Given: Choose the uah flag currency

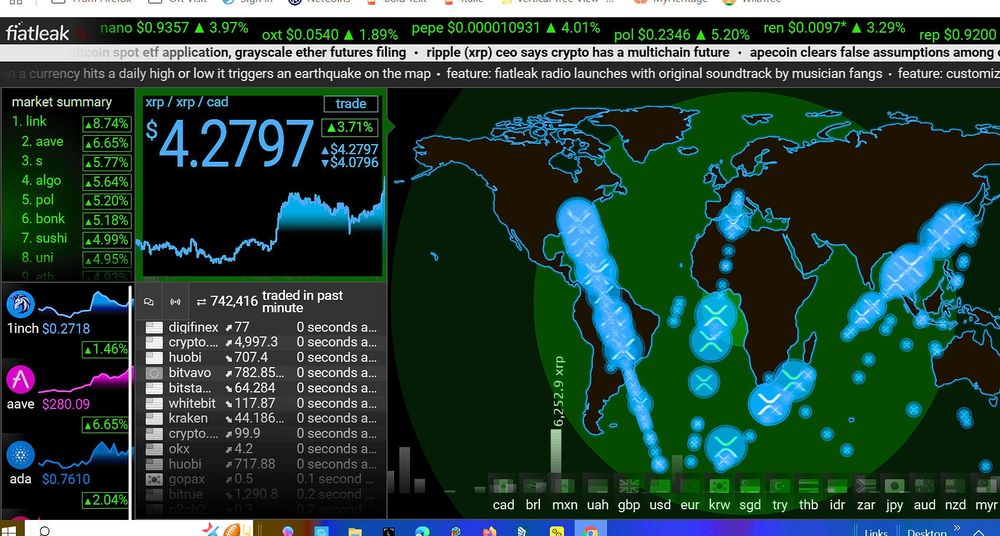Looking at the screenshot, I should click(x=597, y=487).
